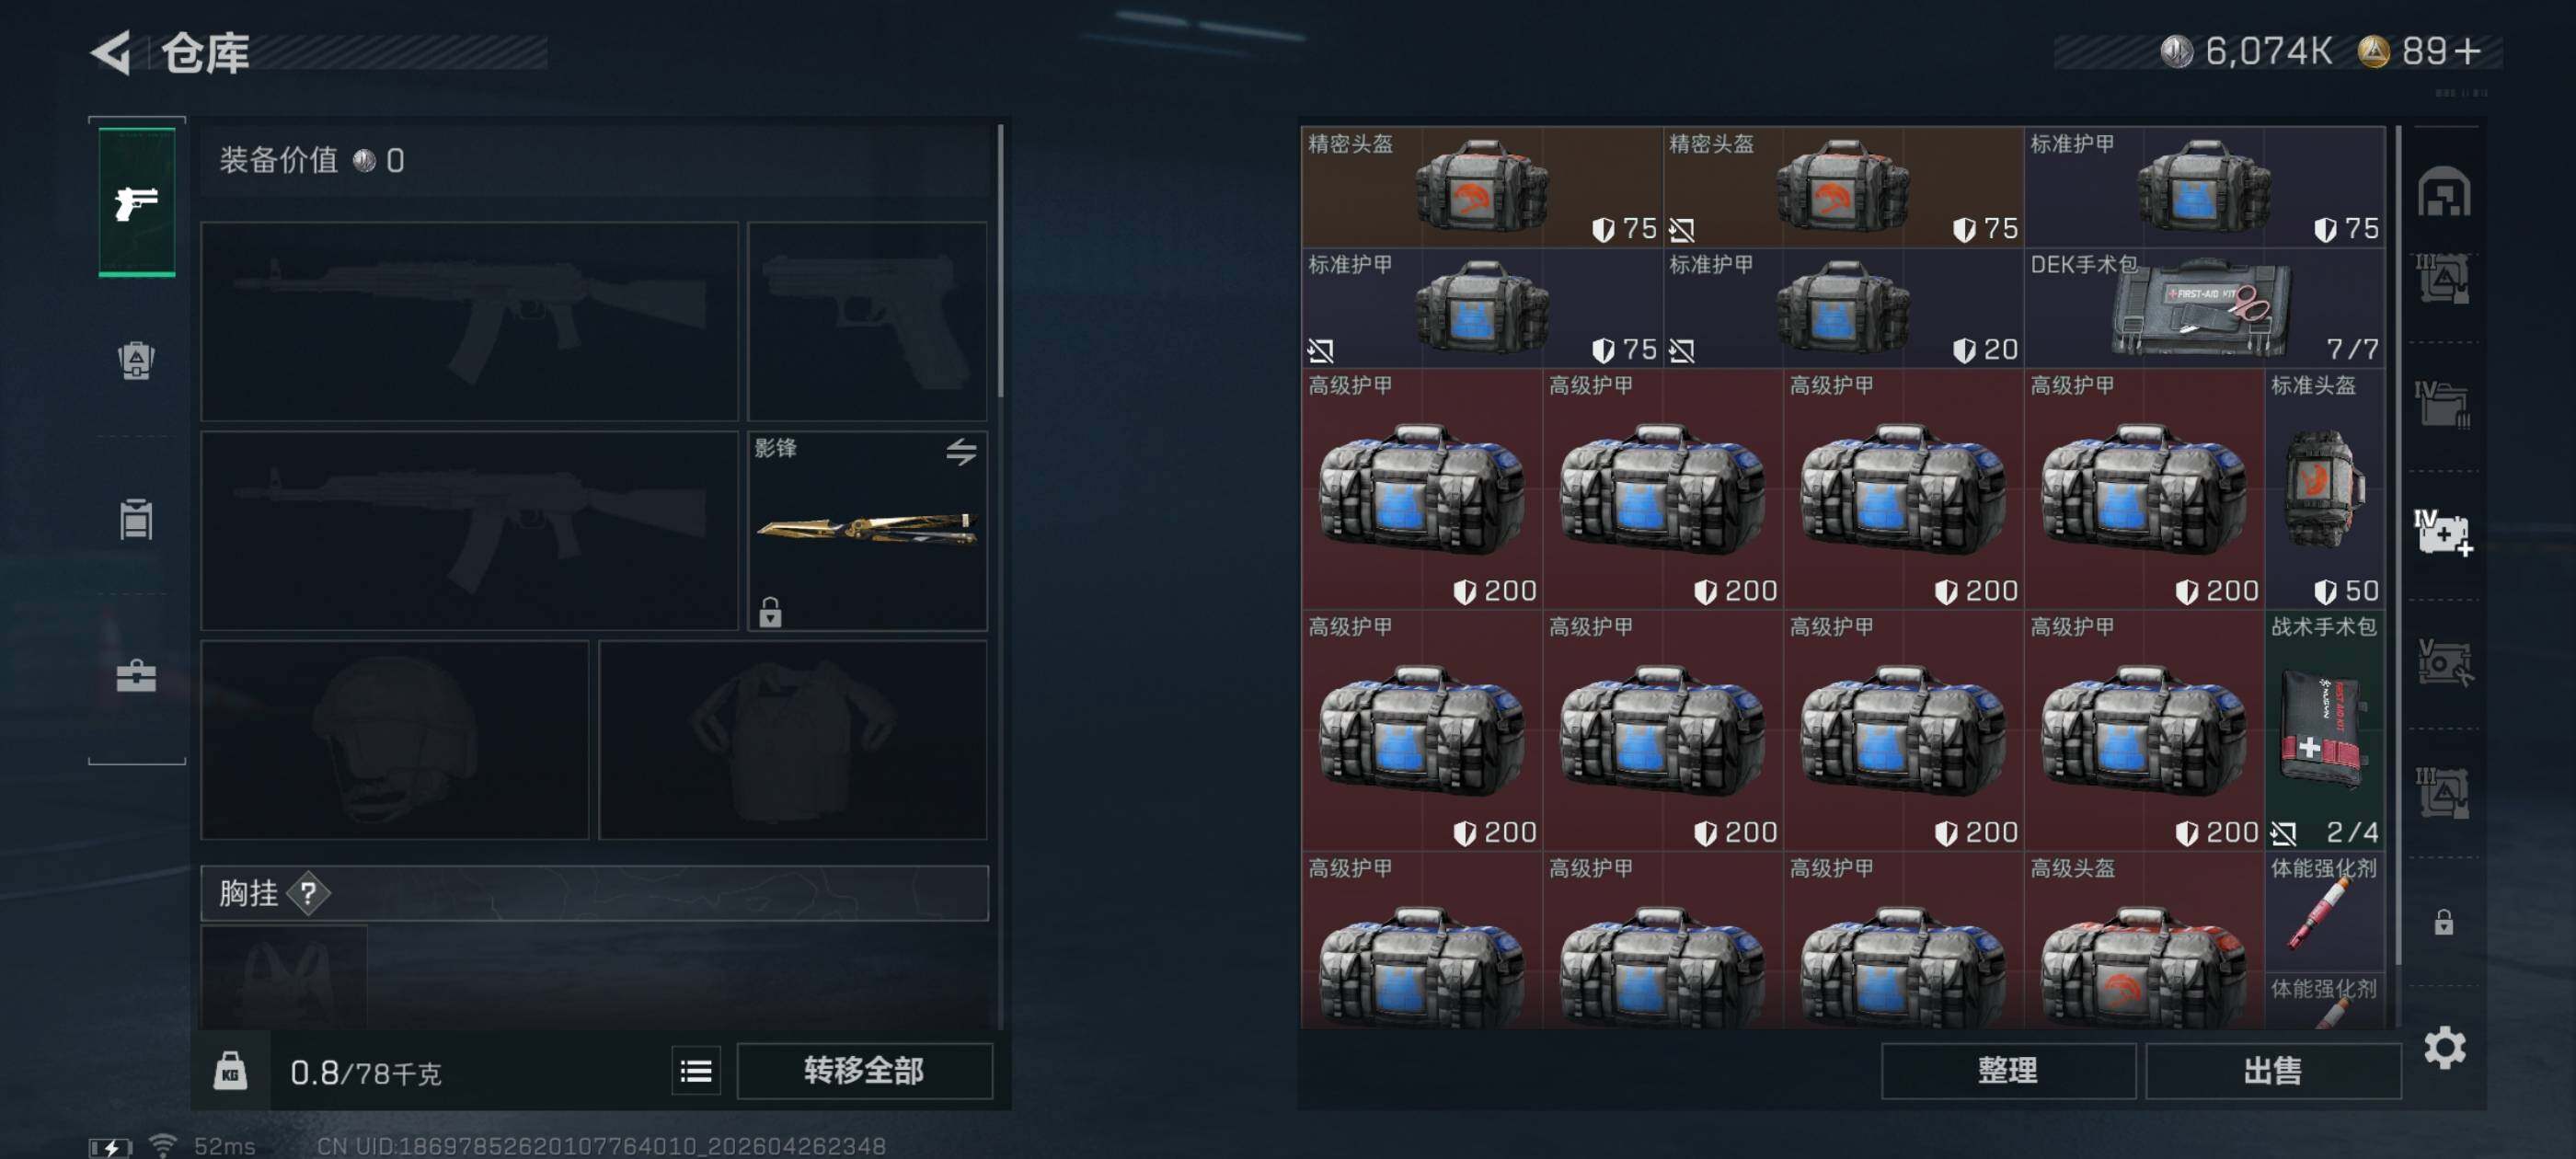This screenshot has height=1159, width=2576.
Task: Toggle the list view icon beside 转移全部
Action: click(696, 1071)
